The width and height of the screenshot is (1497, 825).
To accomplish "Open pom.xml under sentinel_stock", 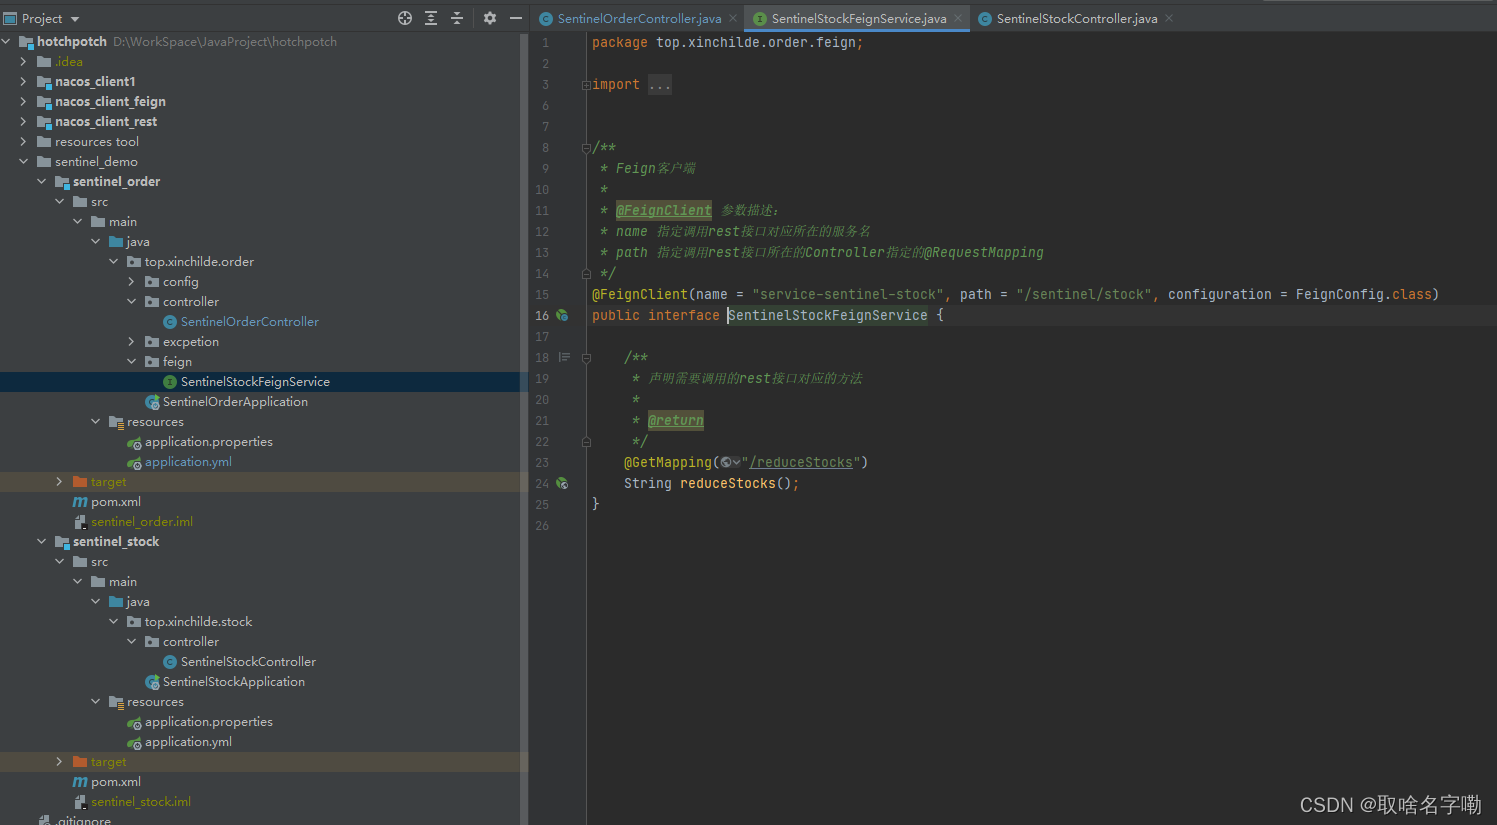I will [x=115, y=781].
